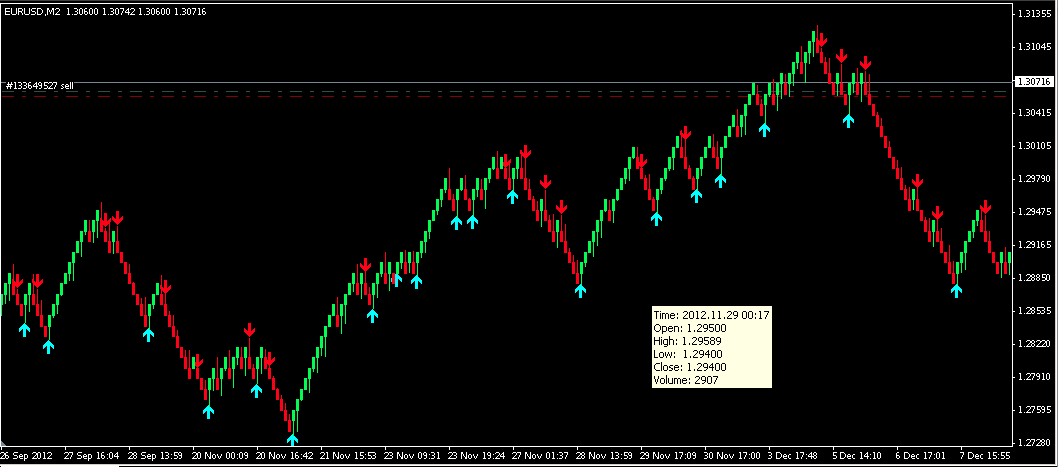Click the tooltip line Low: 1.29400
This screenshot has width=1058, height=467.
[x=690, y=354]
